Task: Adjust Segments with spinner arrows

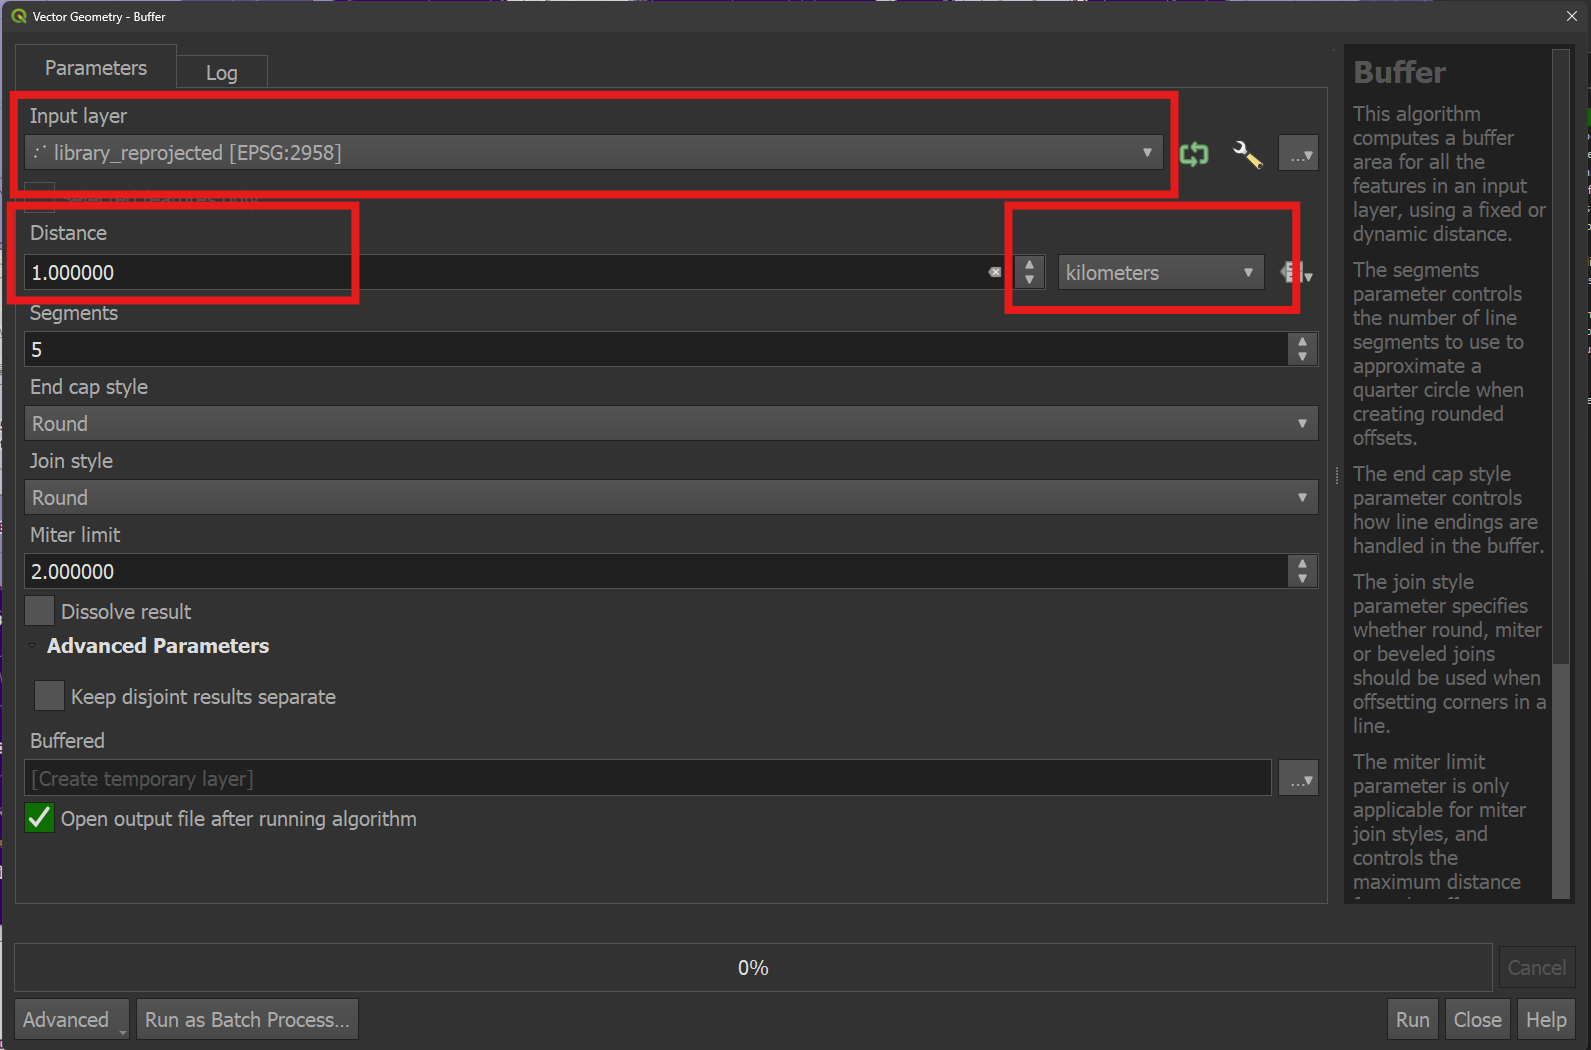Action: click(1302, 349)
